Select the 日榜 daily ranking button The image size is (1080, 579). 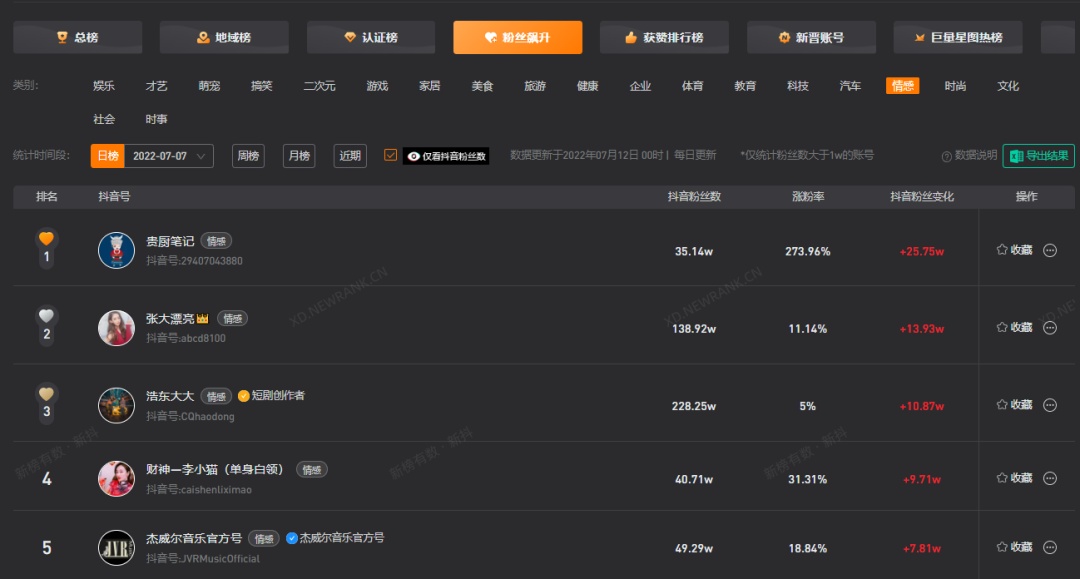(107, 156)
